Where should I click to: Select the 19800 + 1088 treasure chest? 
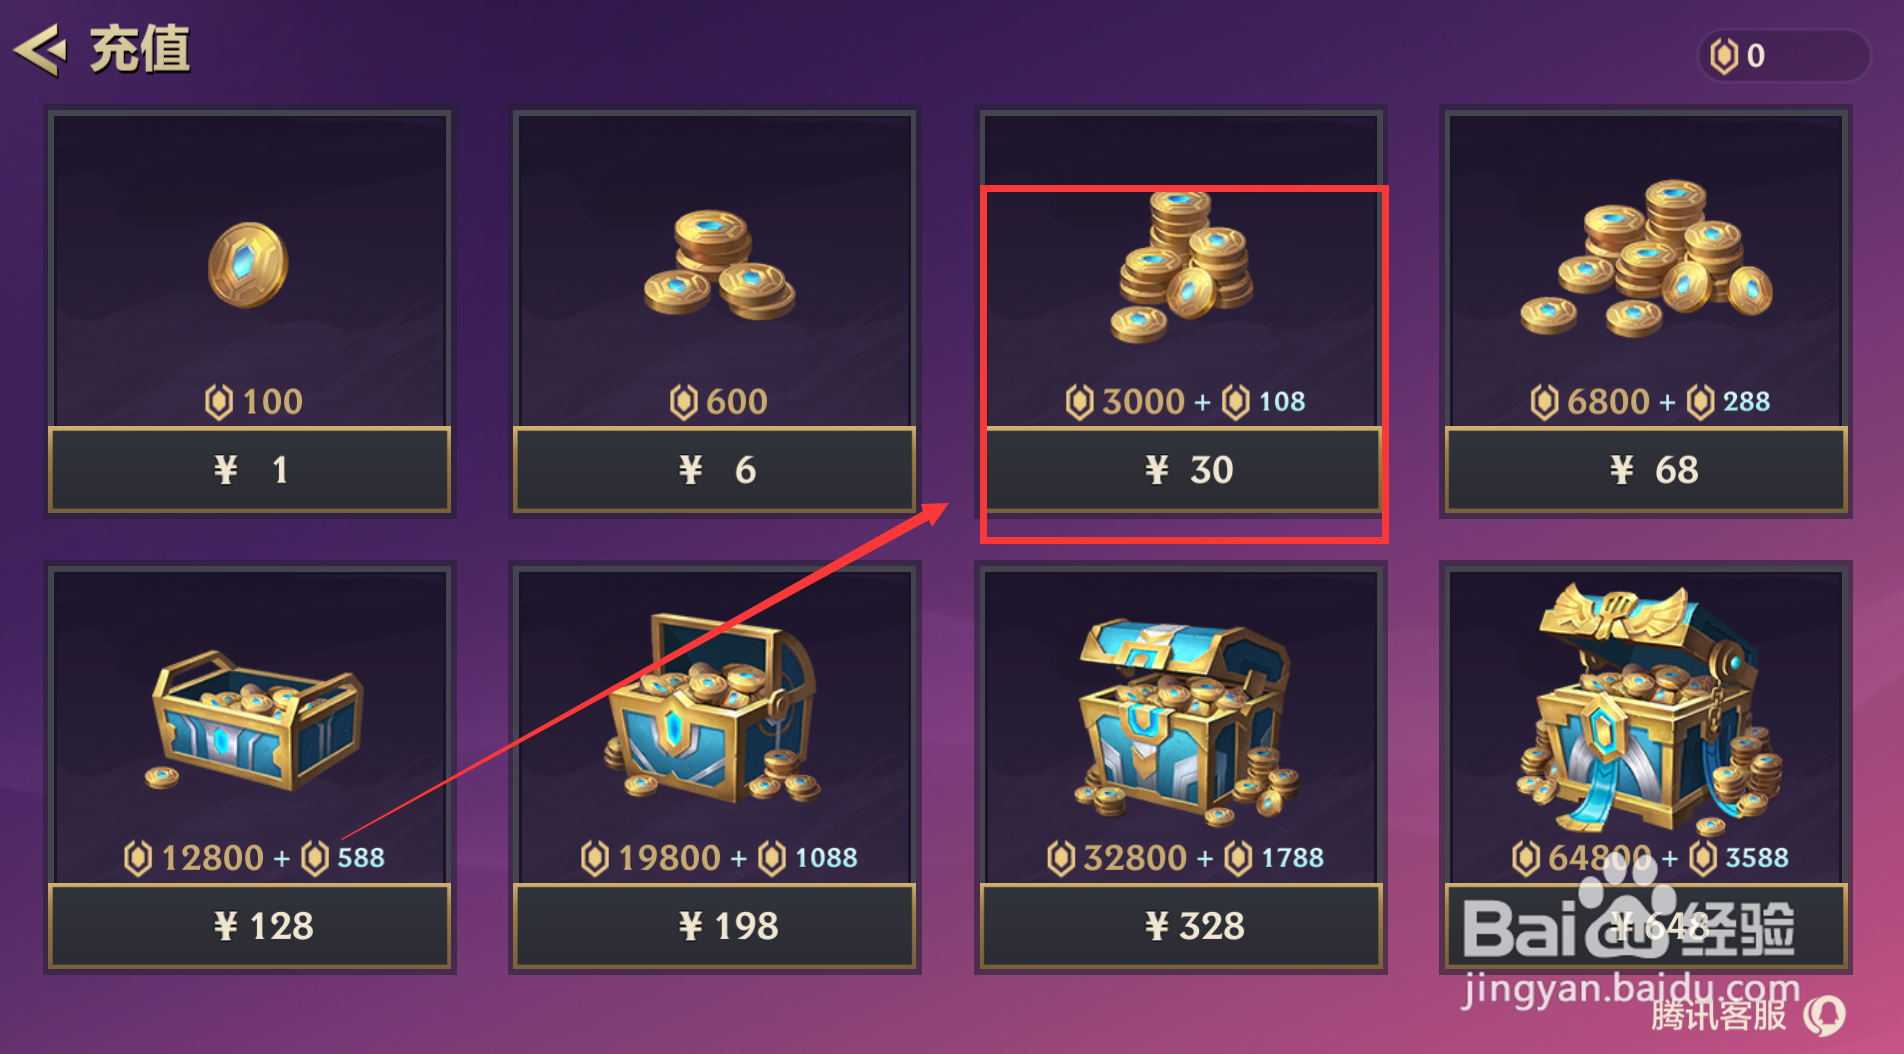click(714, 710)
